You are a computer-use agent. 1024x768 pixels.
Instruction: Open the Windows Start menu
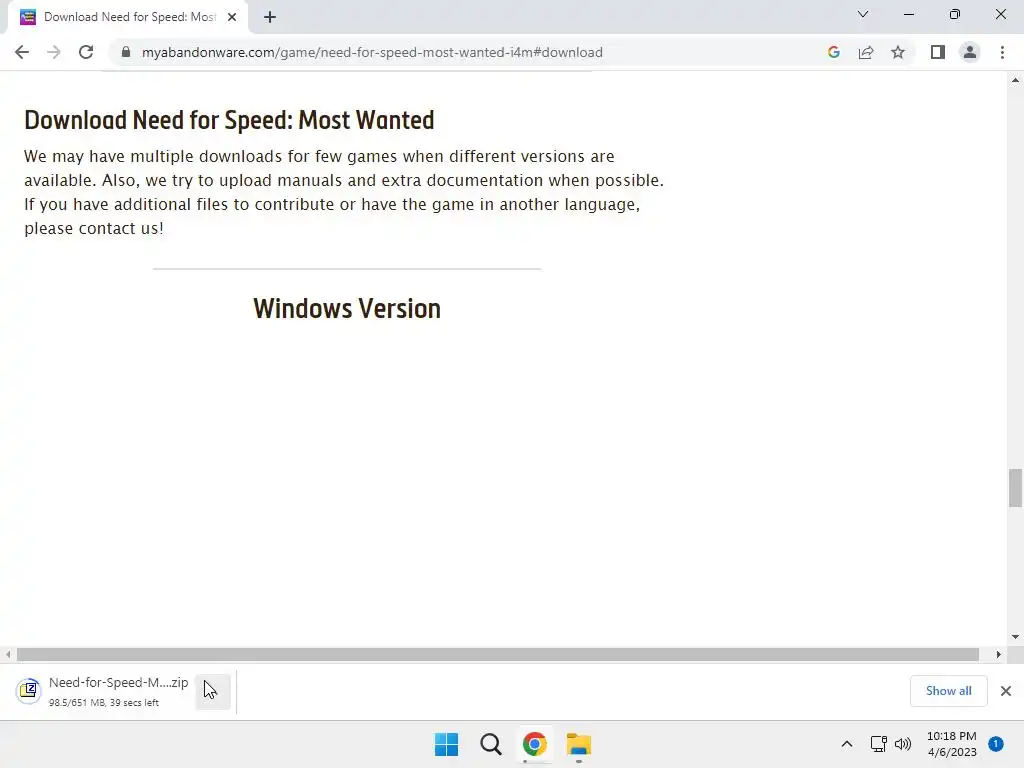pyautogui.click(x=447, y=744)
